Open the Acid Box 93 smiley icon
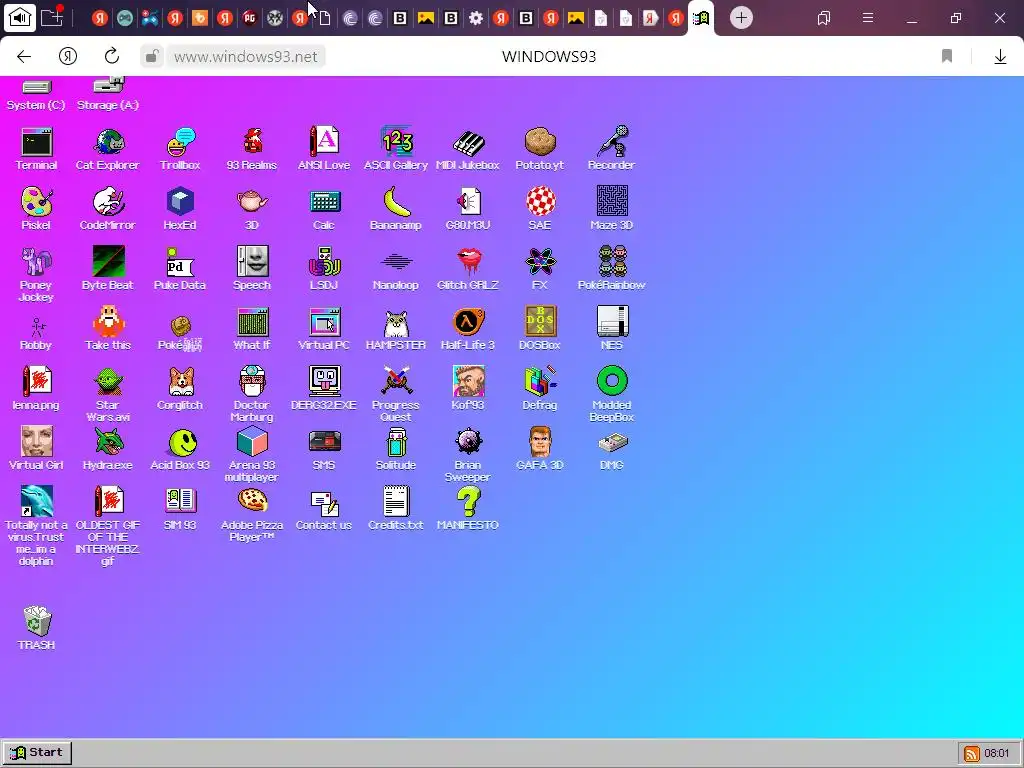The width and height of the screenshot is (1024, 768). pyautogui.click(x=180, y=449)
